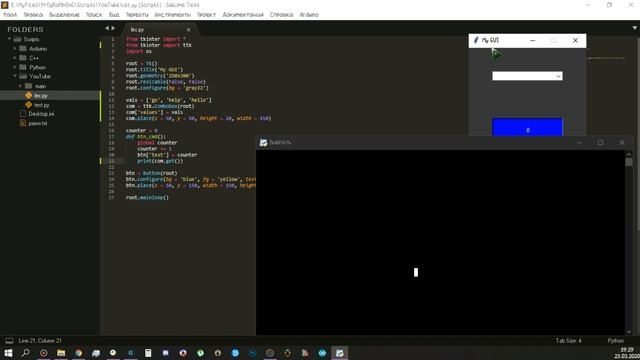Open Google Chrome from the taskbar

(x=78, y=353)
